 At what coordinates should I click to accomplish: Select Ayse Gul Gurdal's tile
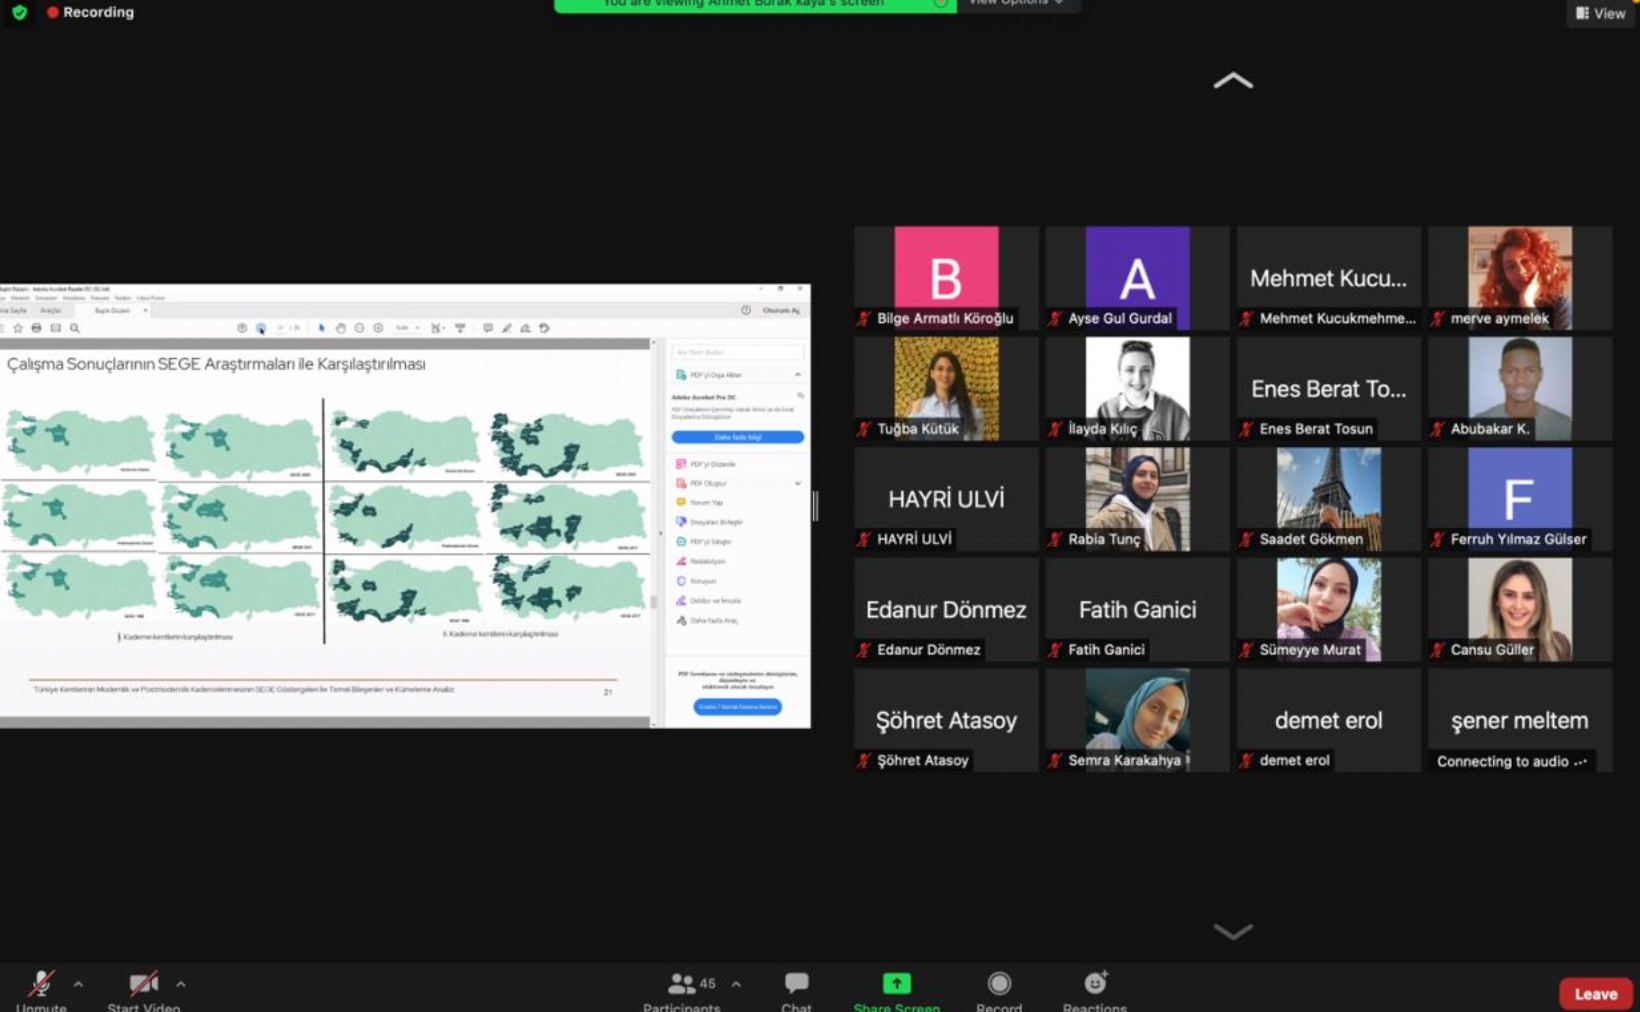click(x=1137, y=278)
